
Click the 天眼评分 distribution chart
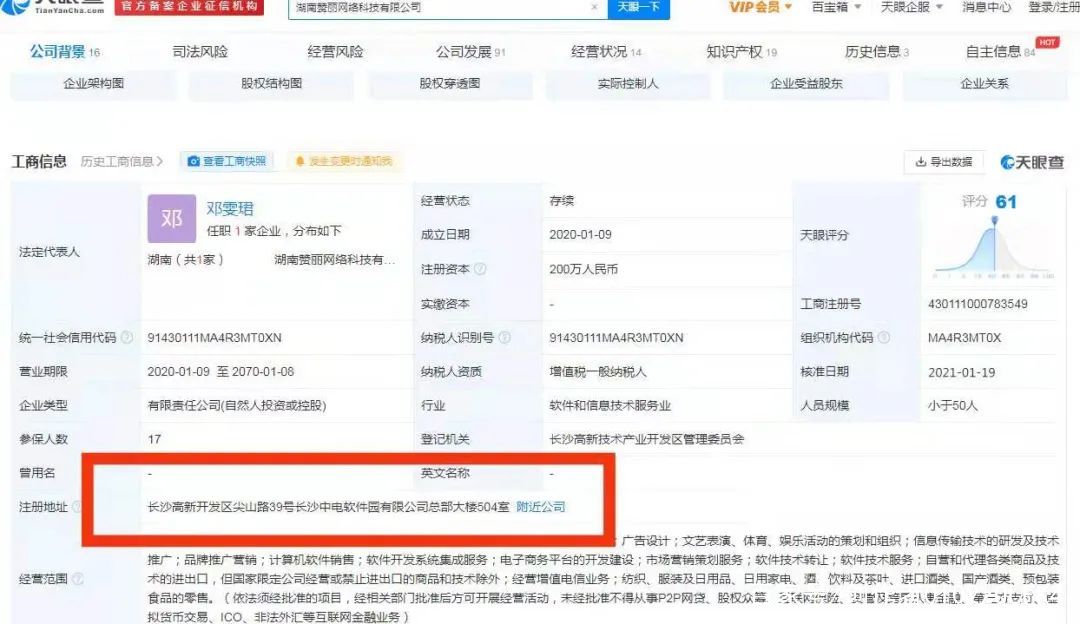[993, 247]
